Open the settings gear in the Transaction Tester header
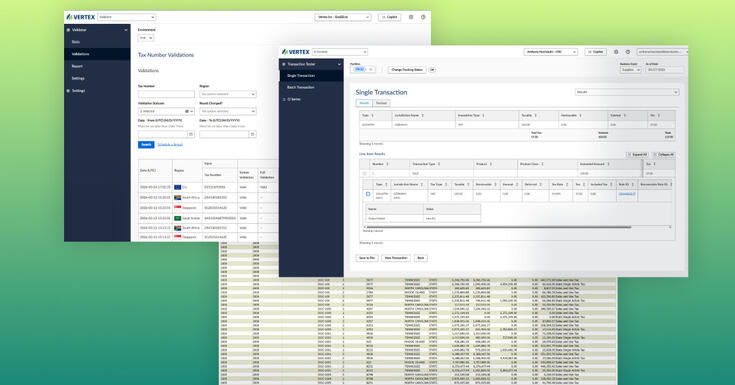Viewport: 735px width, 385px height. click(616, 52)
